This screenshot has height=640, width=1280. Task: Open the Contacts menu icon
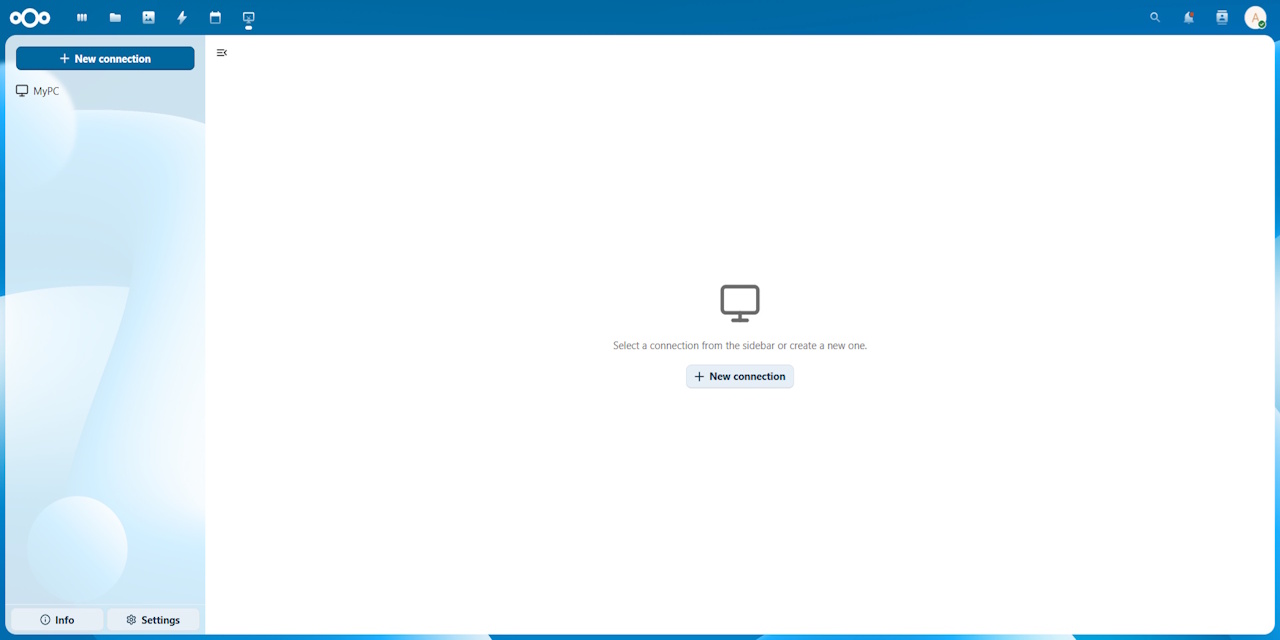(1222, 18)
